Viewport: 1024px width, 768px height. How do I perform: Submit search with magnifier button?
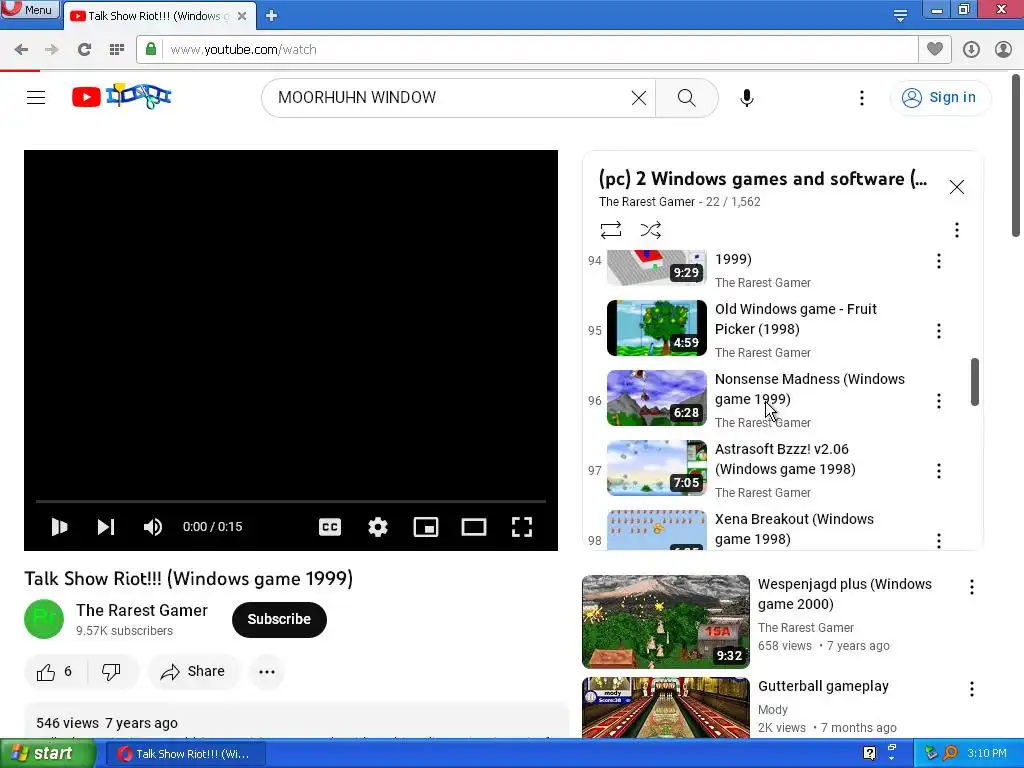[686, 98]
